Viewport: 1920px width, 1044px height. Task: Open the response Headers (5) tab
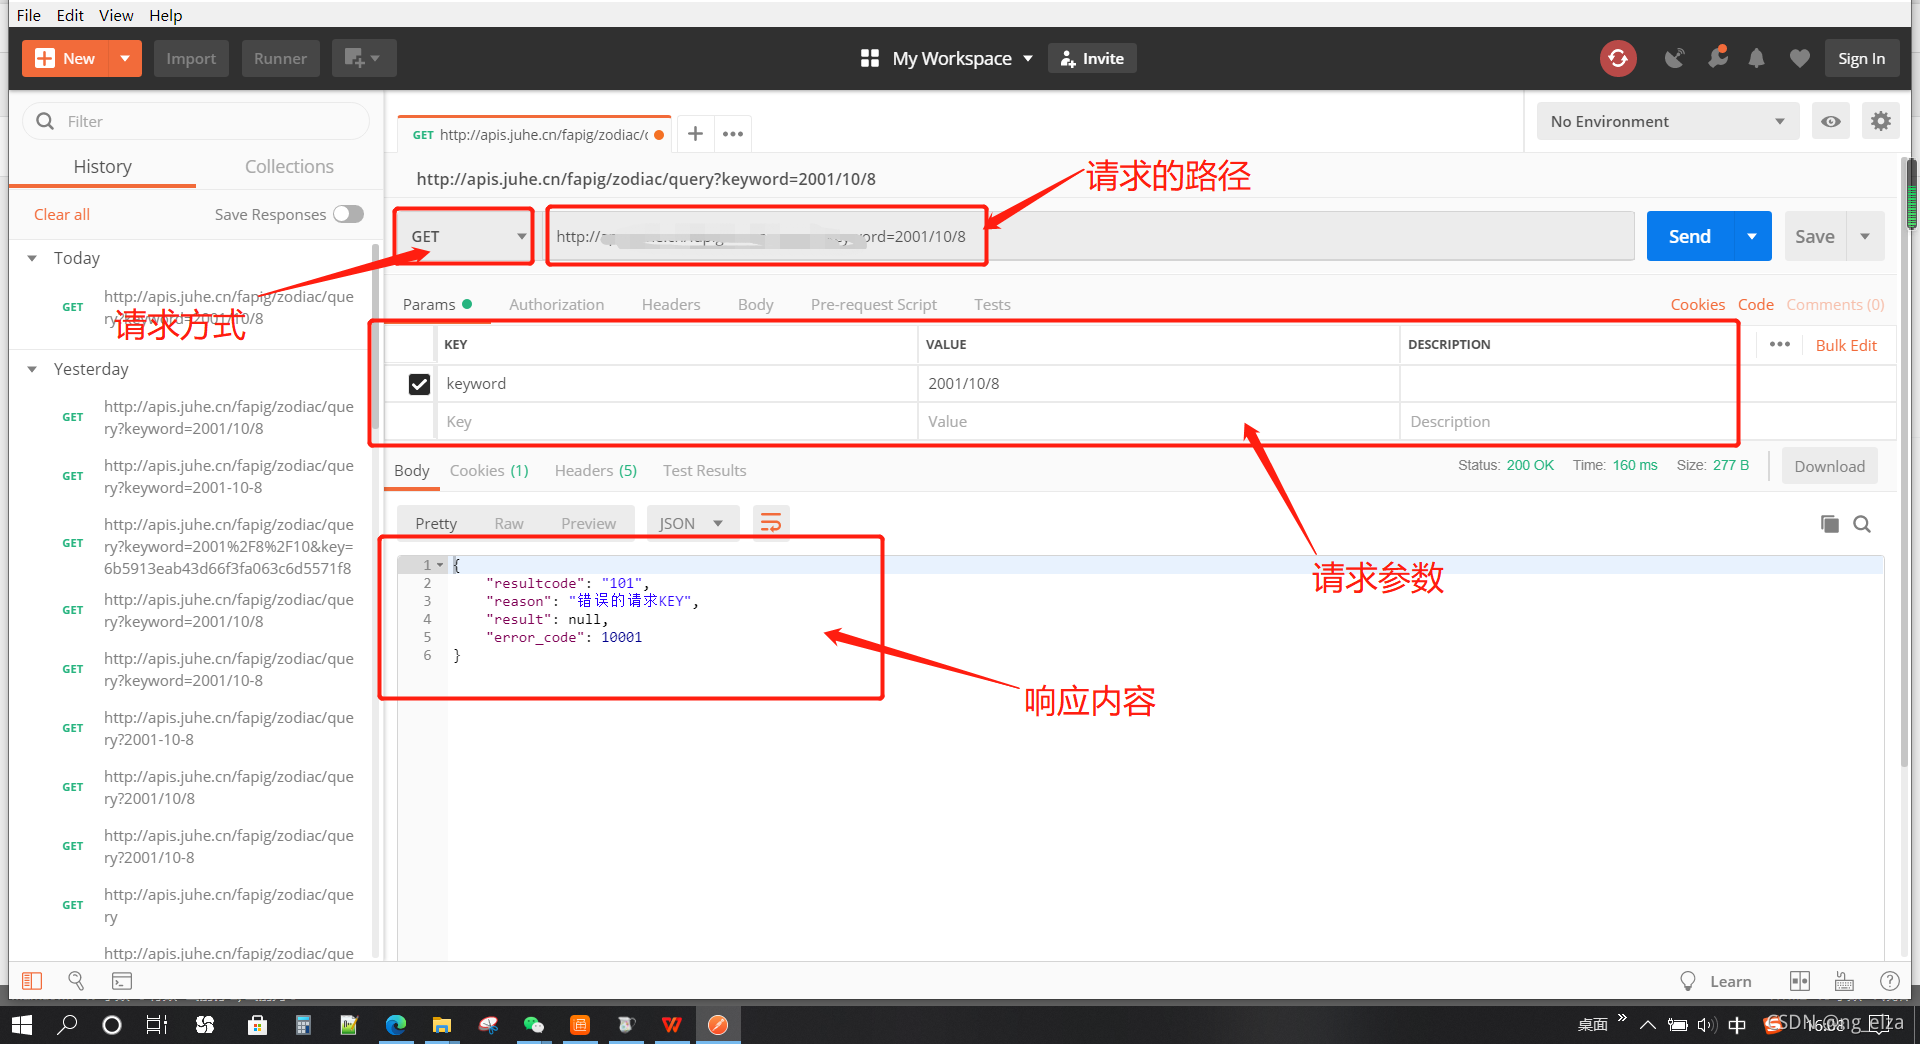pos(595,470)
